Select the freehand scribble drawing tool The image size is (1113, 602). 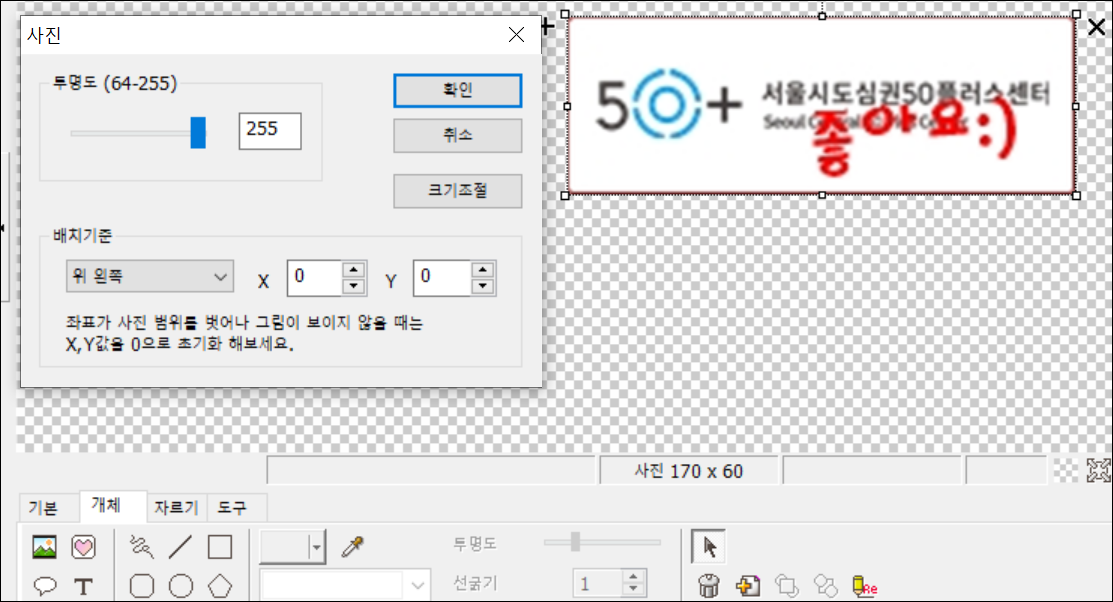coord(141,547)
